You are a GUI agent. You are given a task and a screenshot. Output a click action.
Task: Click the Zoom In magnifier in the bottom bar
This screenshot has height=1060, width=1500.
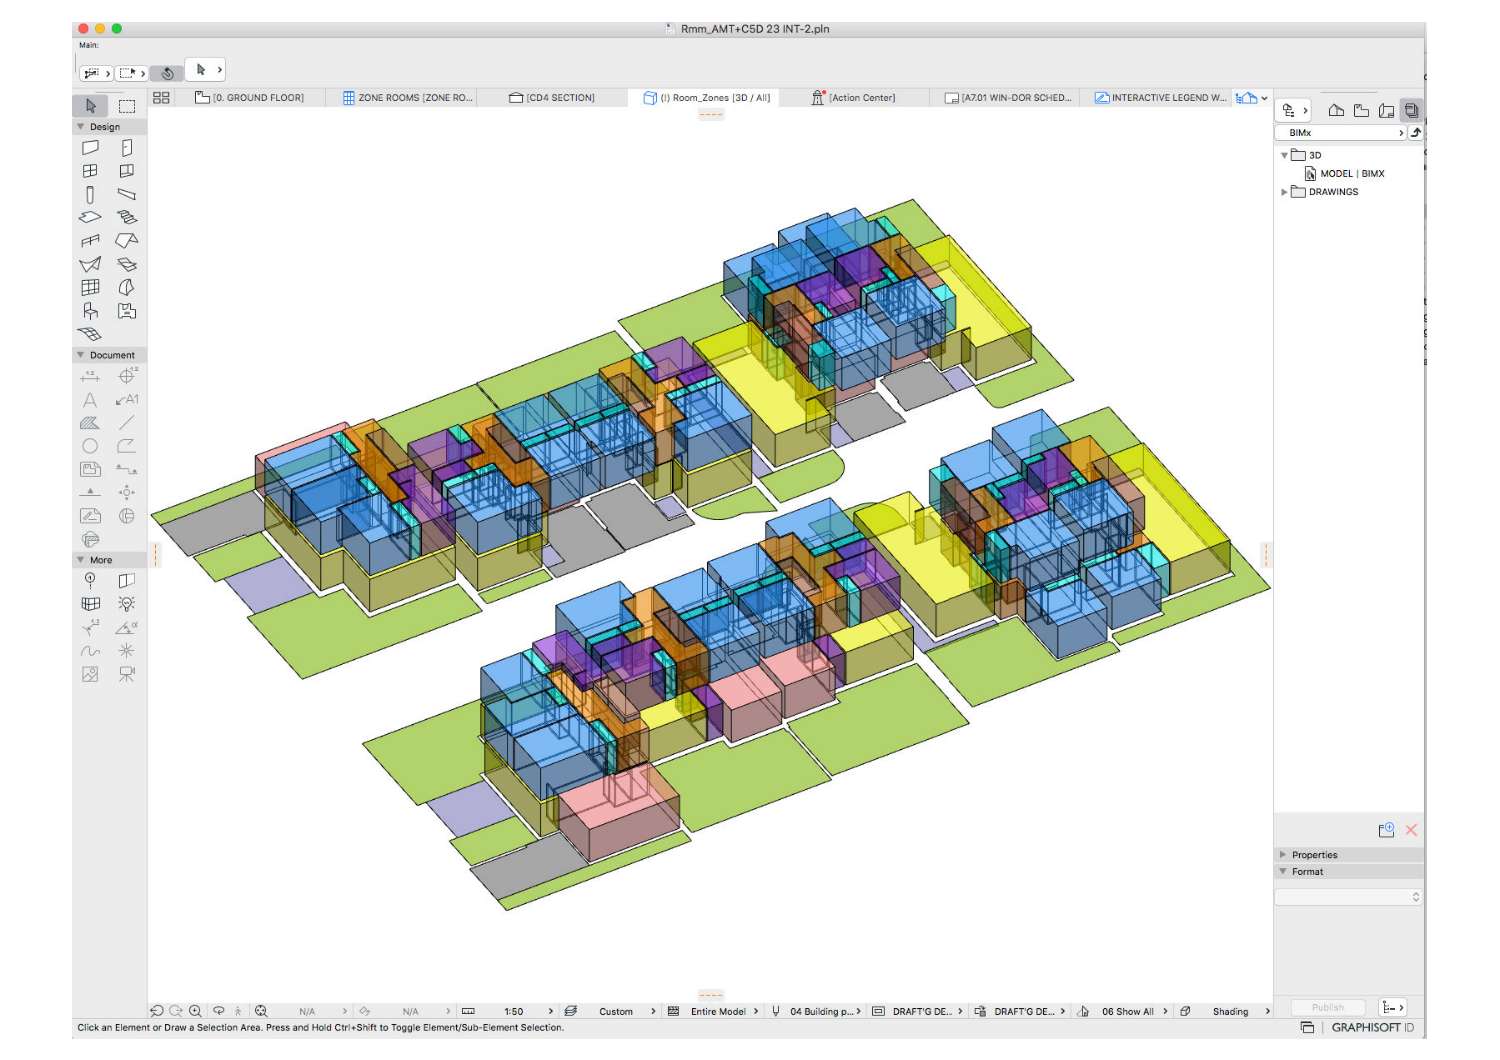[195, 1011]
